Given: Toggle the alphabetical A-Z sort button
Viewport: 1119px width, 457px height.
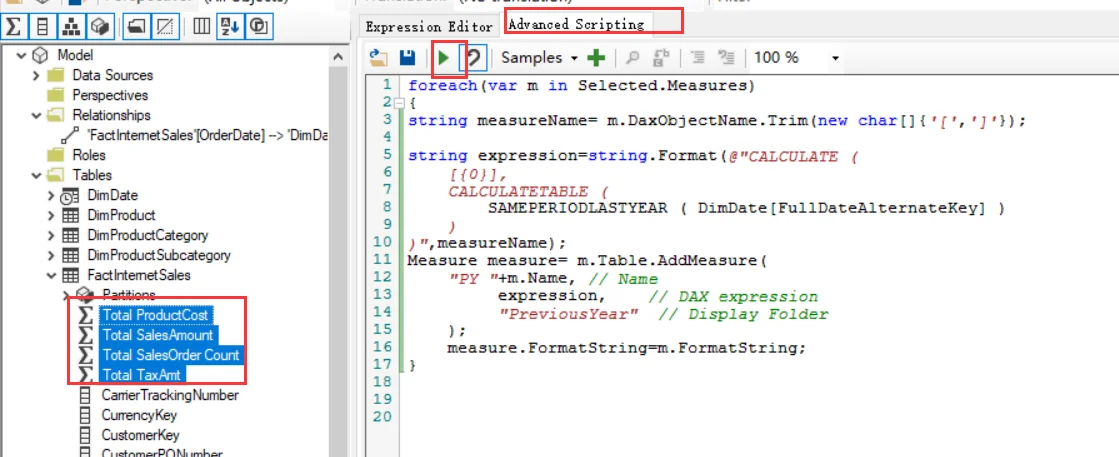Looking at the screenshot, I should [230, 27].
